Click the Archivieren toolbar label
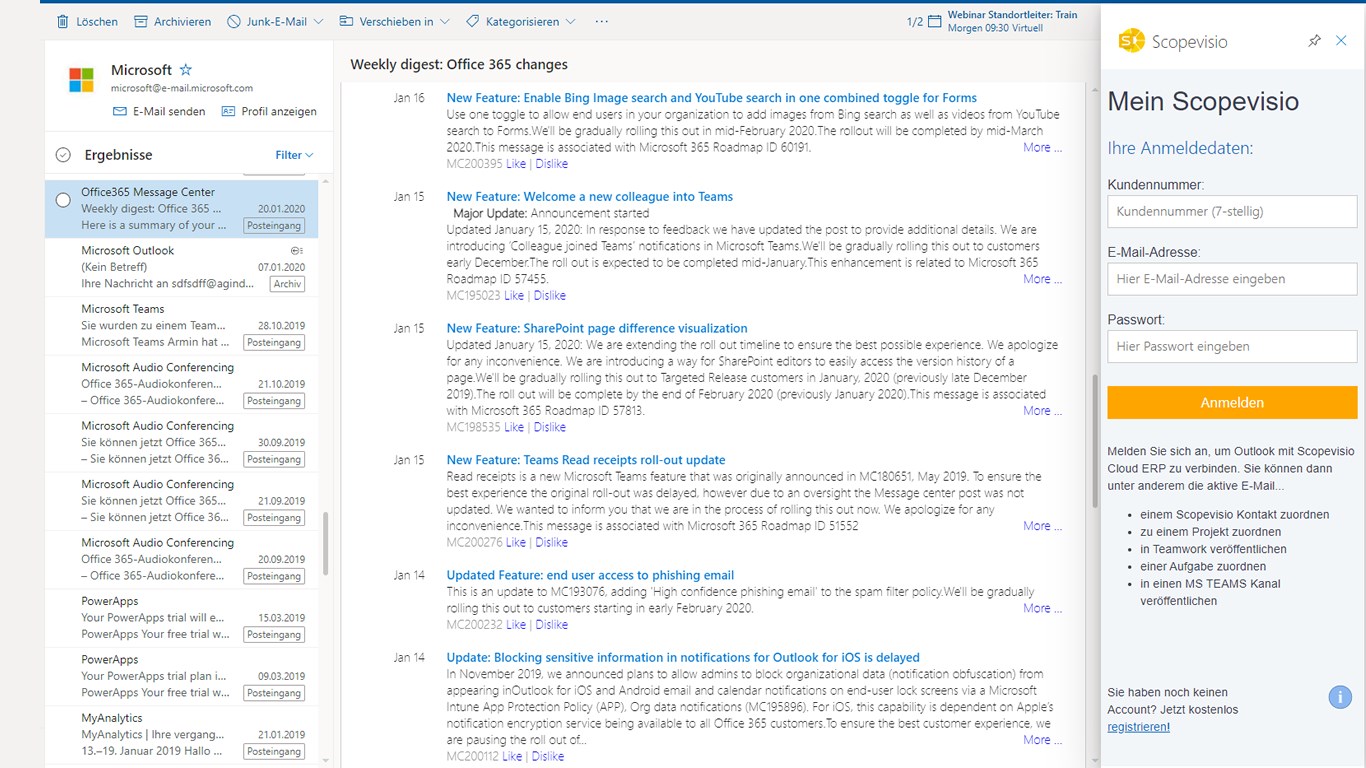 point(183,21)
